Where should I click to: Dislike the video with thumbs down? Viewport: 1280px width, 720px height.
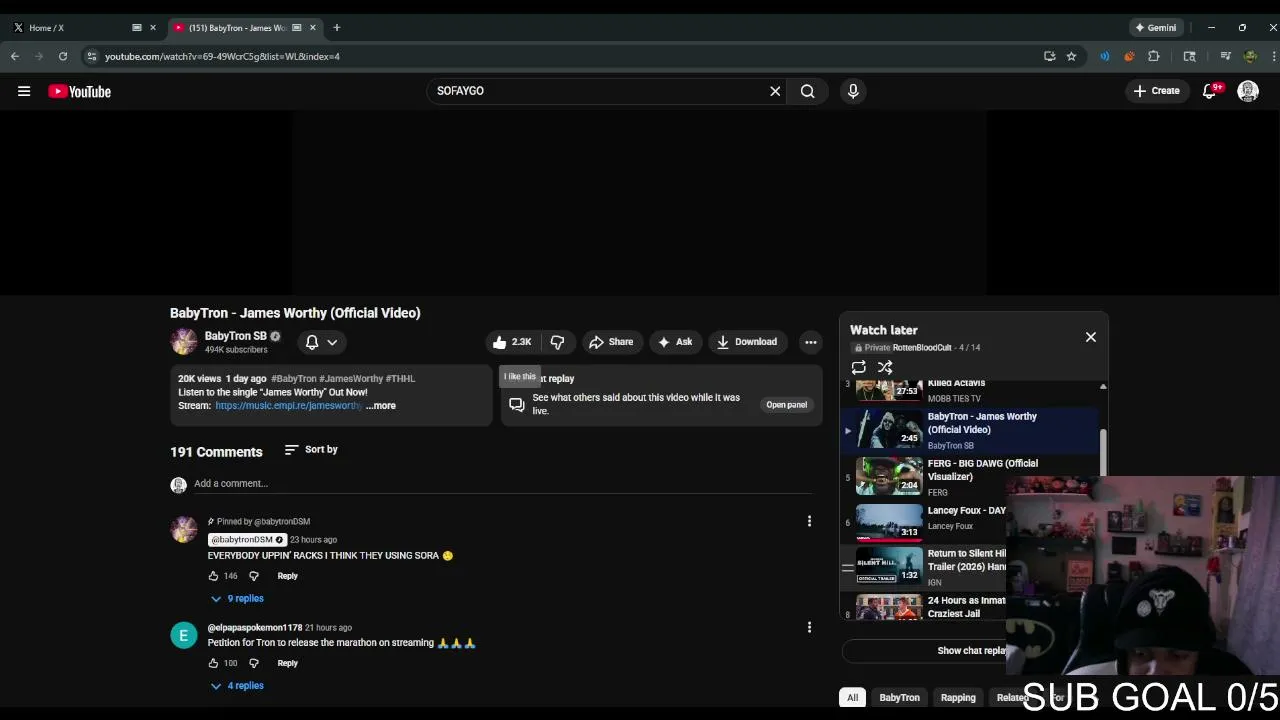(x=557, y=342)
